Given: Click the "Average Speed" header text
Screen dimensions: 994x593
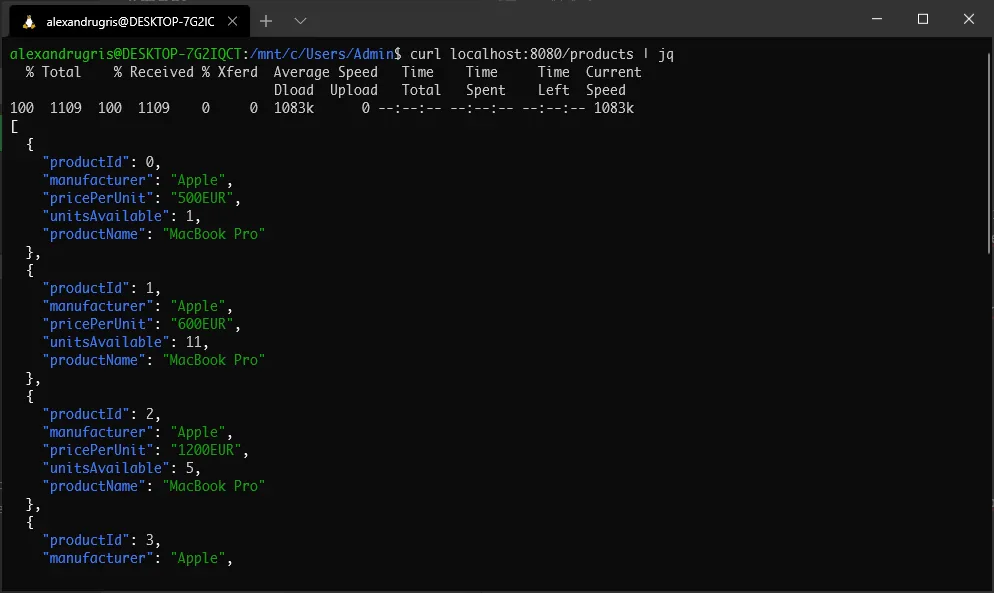Looking at the screenshot, I should [x=326, y=72].
